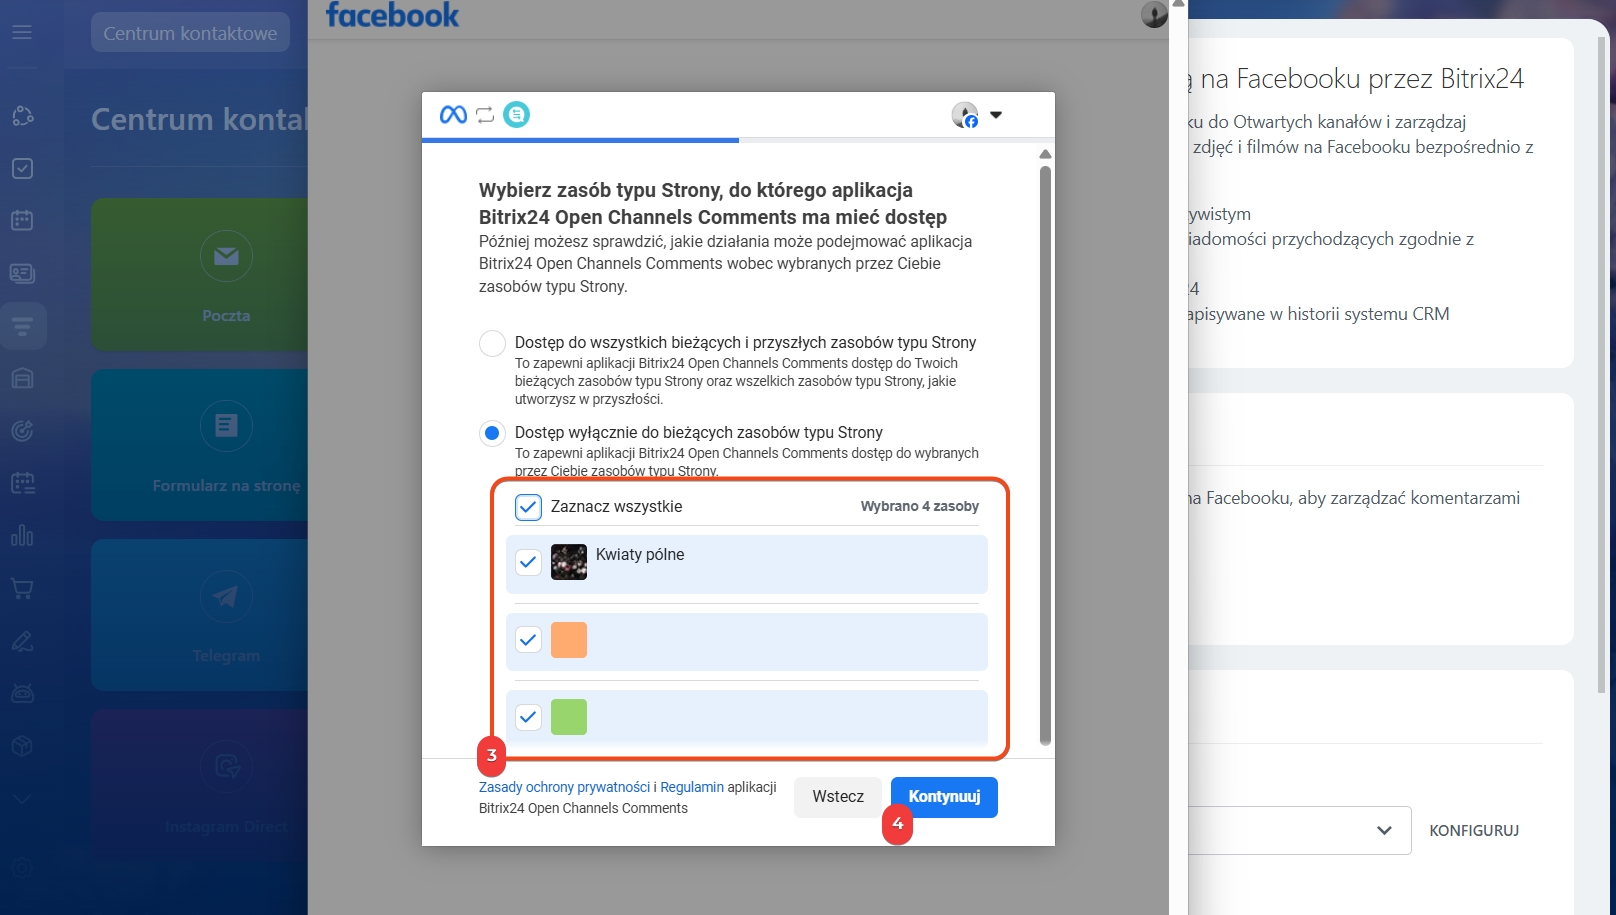Open the cube box icon in sidebar
The height and width of the screenshot is (915, 1616).
point(22,746)
